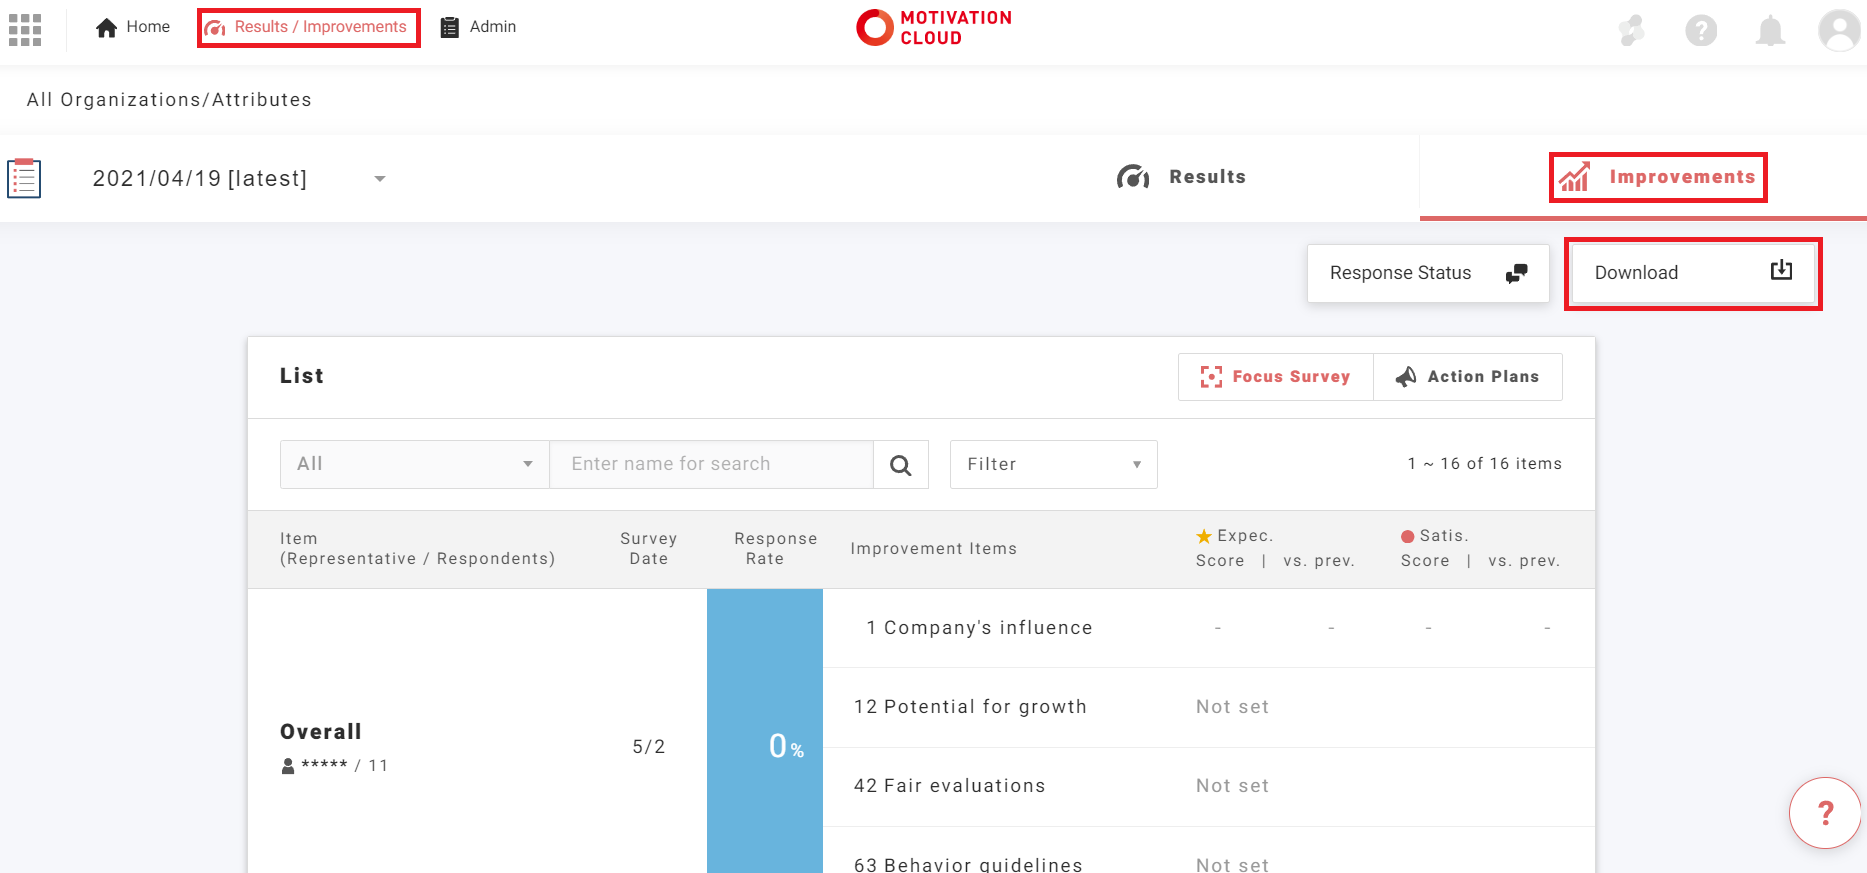
Task: Click the survey clipboard icon beside date
Action: [24, 178]
